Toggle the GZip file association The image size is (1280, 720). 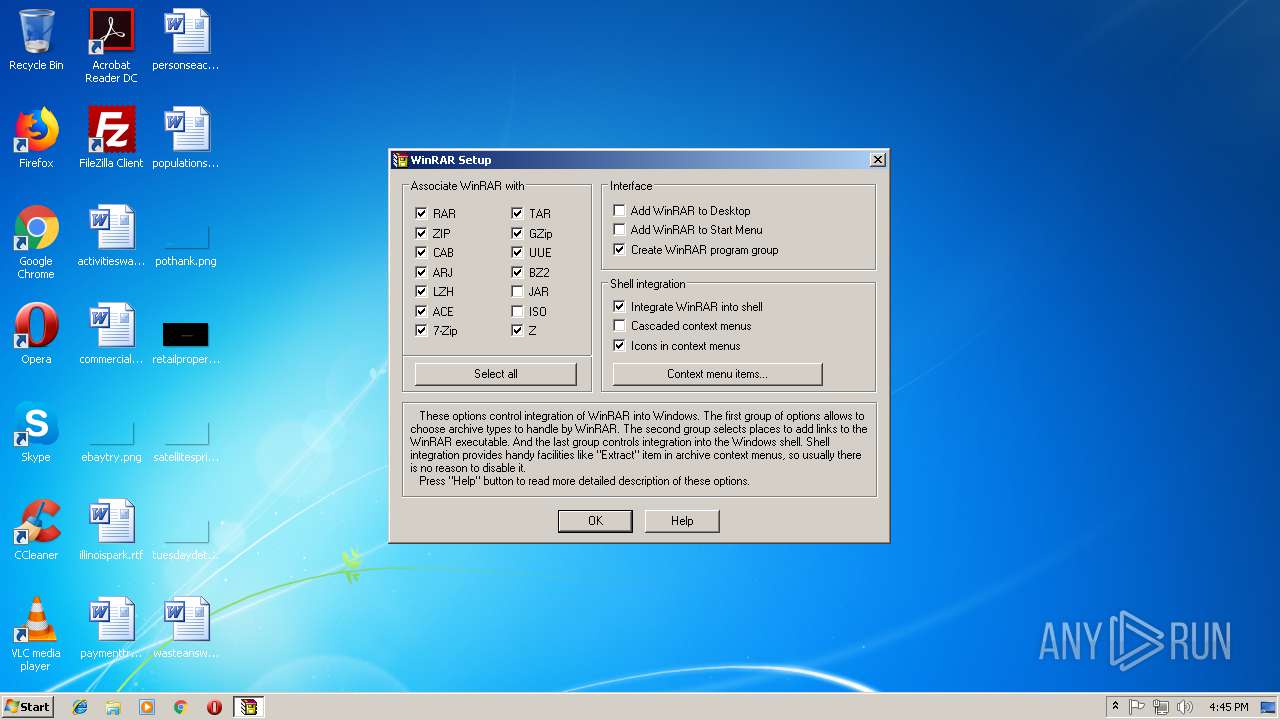coord(517,233)
